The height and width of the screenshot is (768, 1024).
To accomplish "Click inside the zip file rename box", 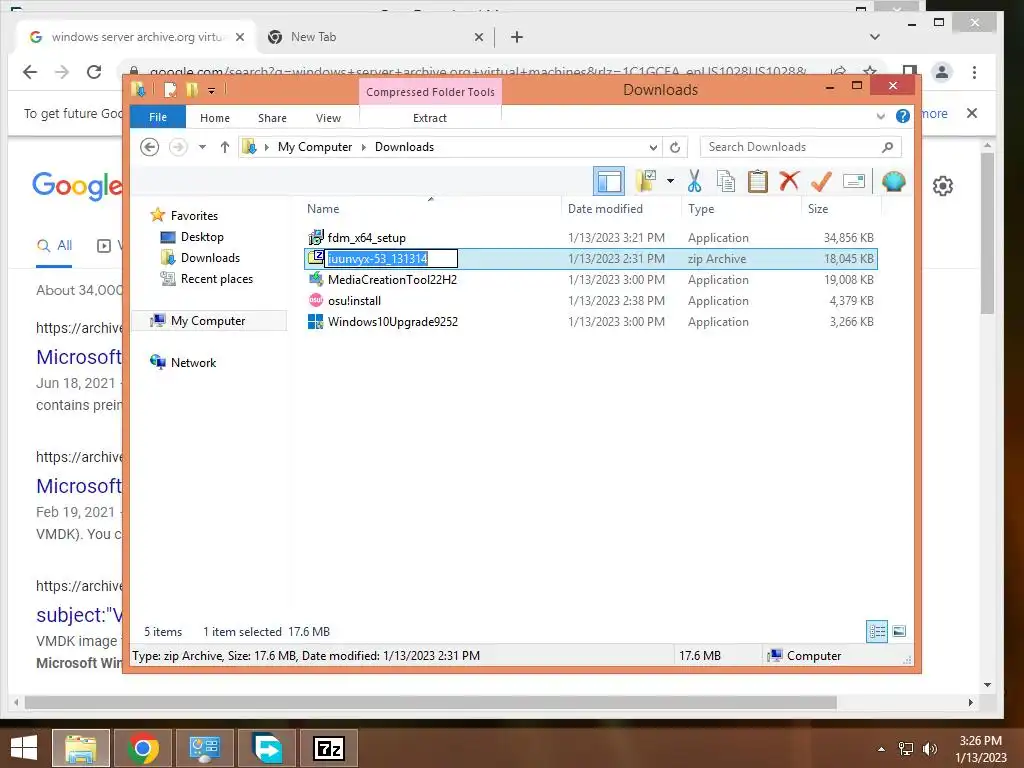I will [x=391, y=259].
